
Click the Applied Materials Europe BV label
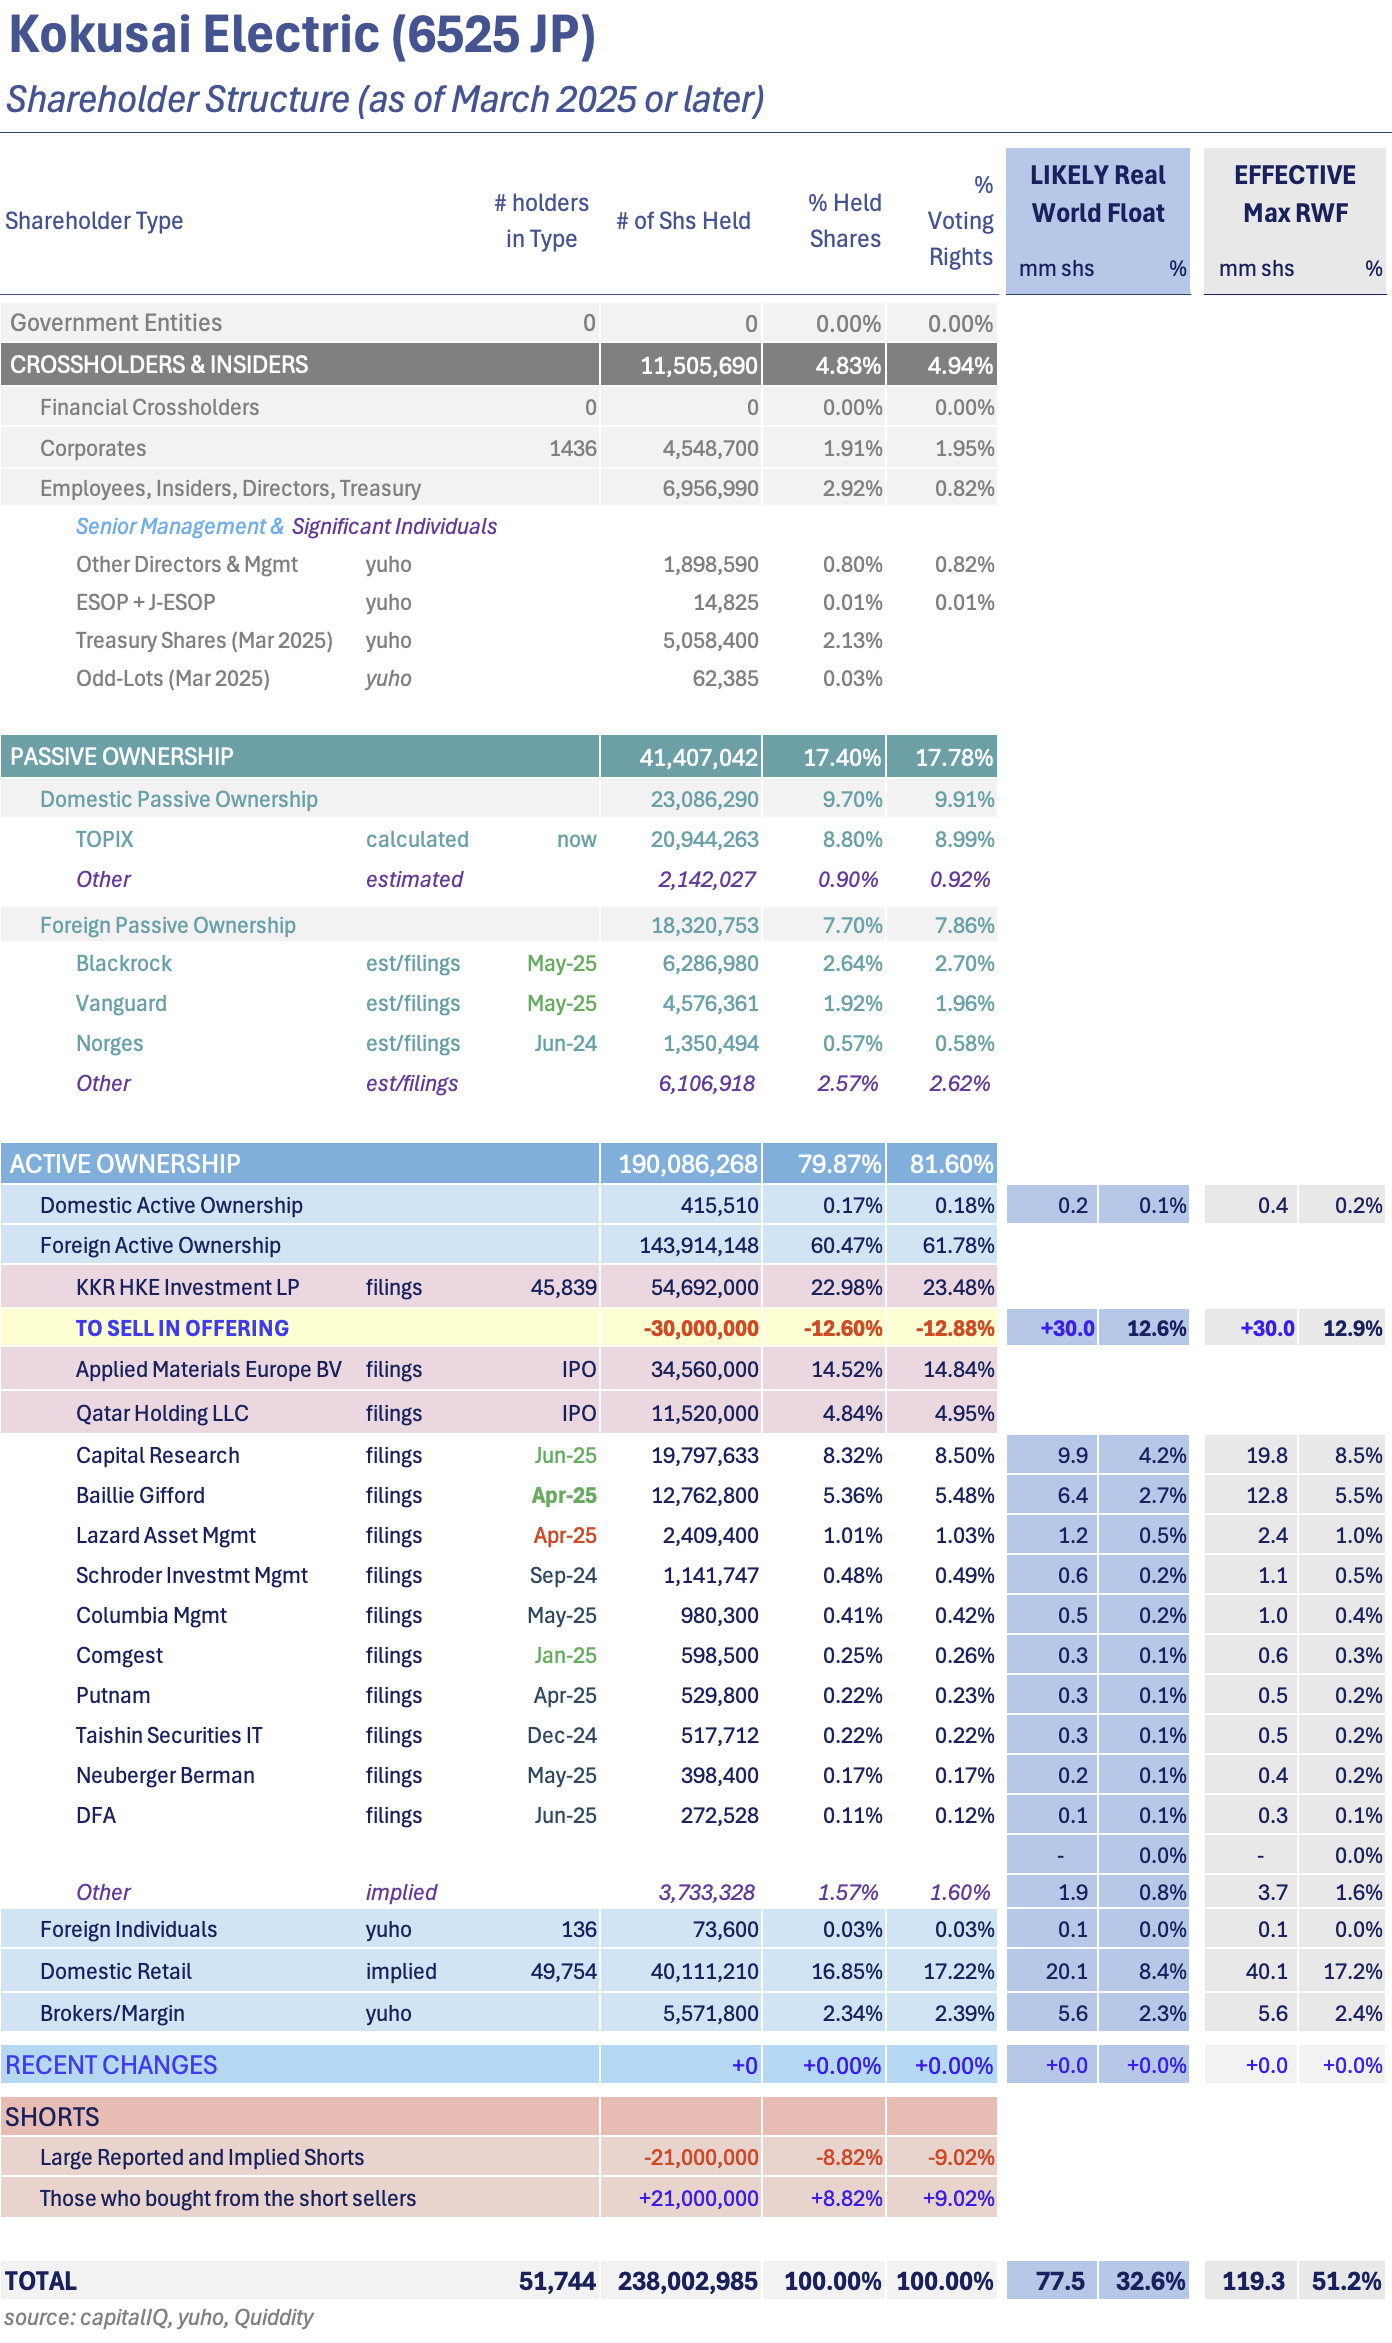(208, 1370)
